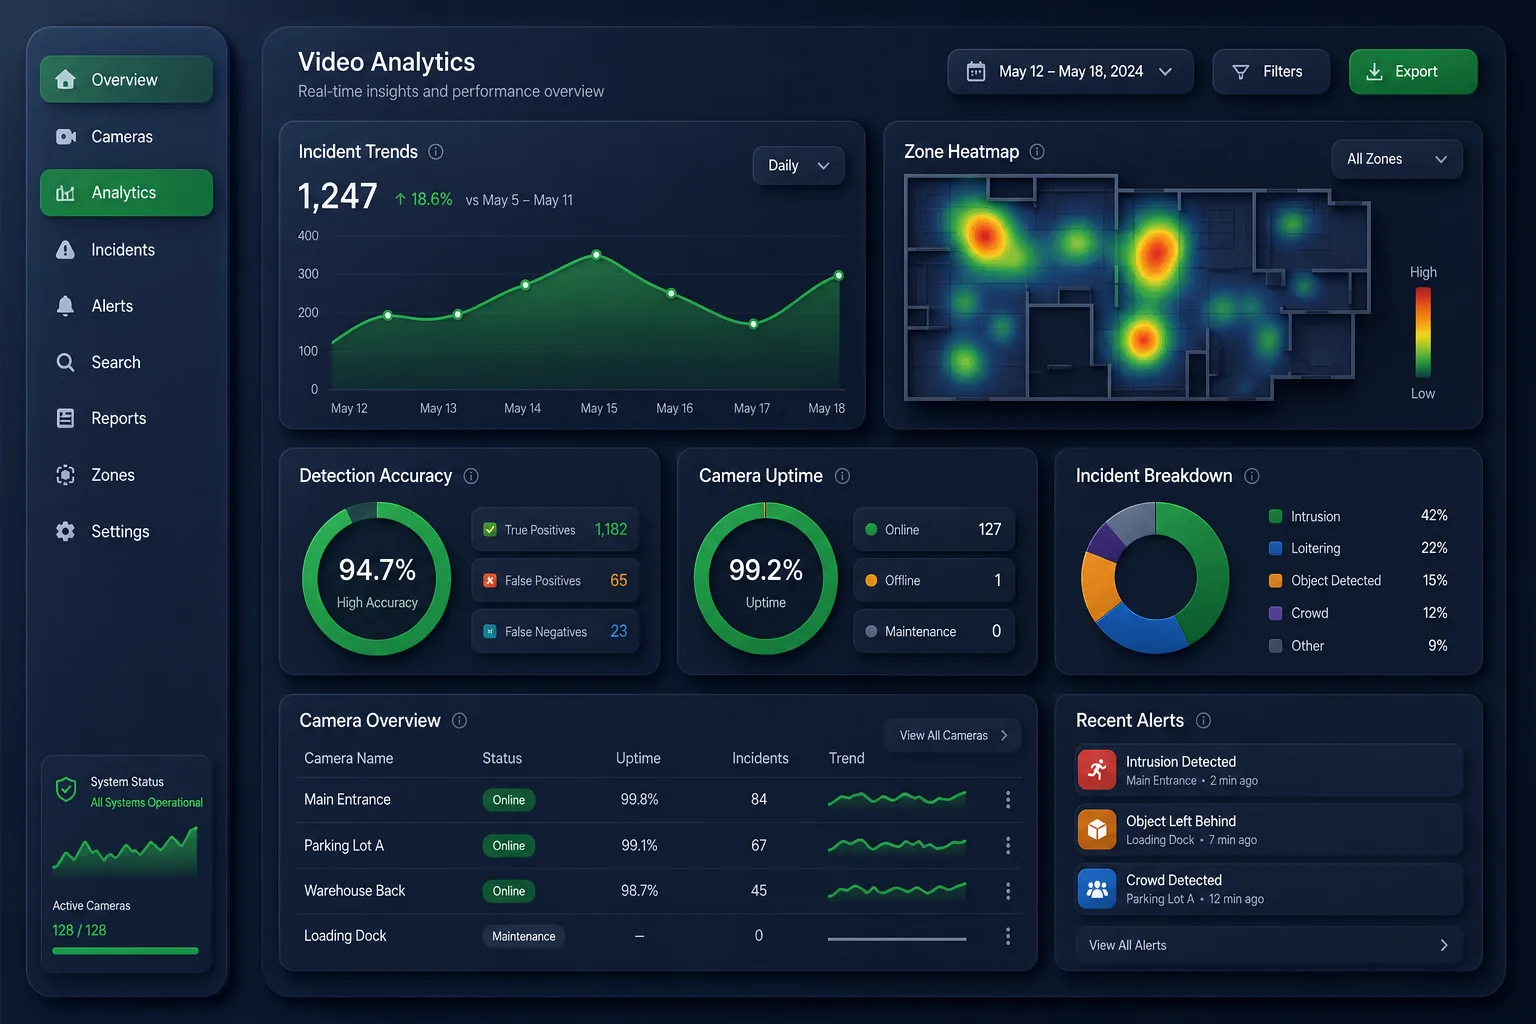The height and width of the screenshot is (1024, 1536).
Task: Click the Search magnifier icon in sidebar
Action: coord(66,362)
